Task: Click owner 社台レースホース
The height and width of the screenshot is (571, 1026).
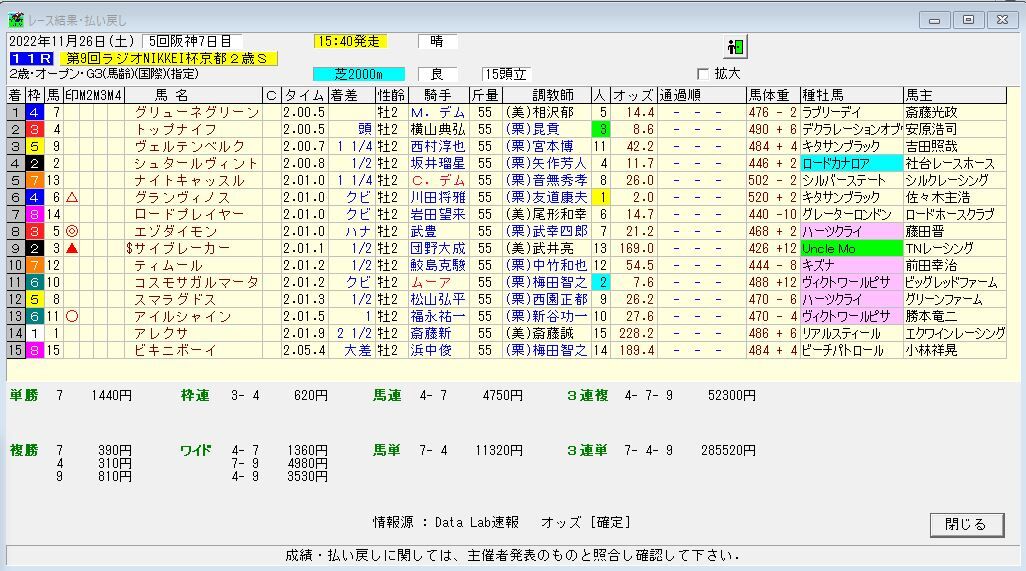Action: pyautogui.click(x=950, y=164)
